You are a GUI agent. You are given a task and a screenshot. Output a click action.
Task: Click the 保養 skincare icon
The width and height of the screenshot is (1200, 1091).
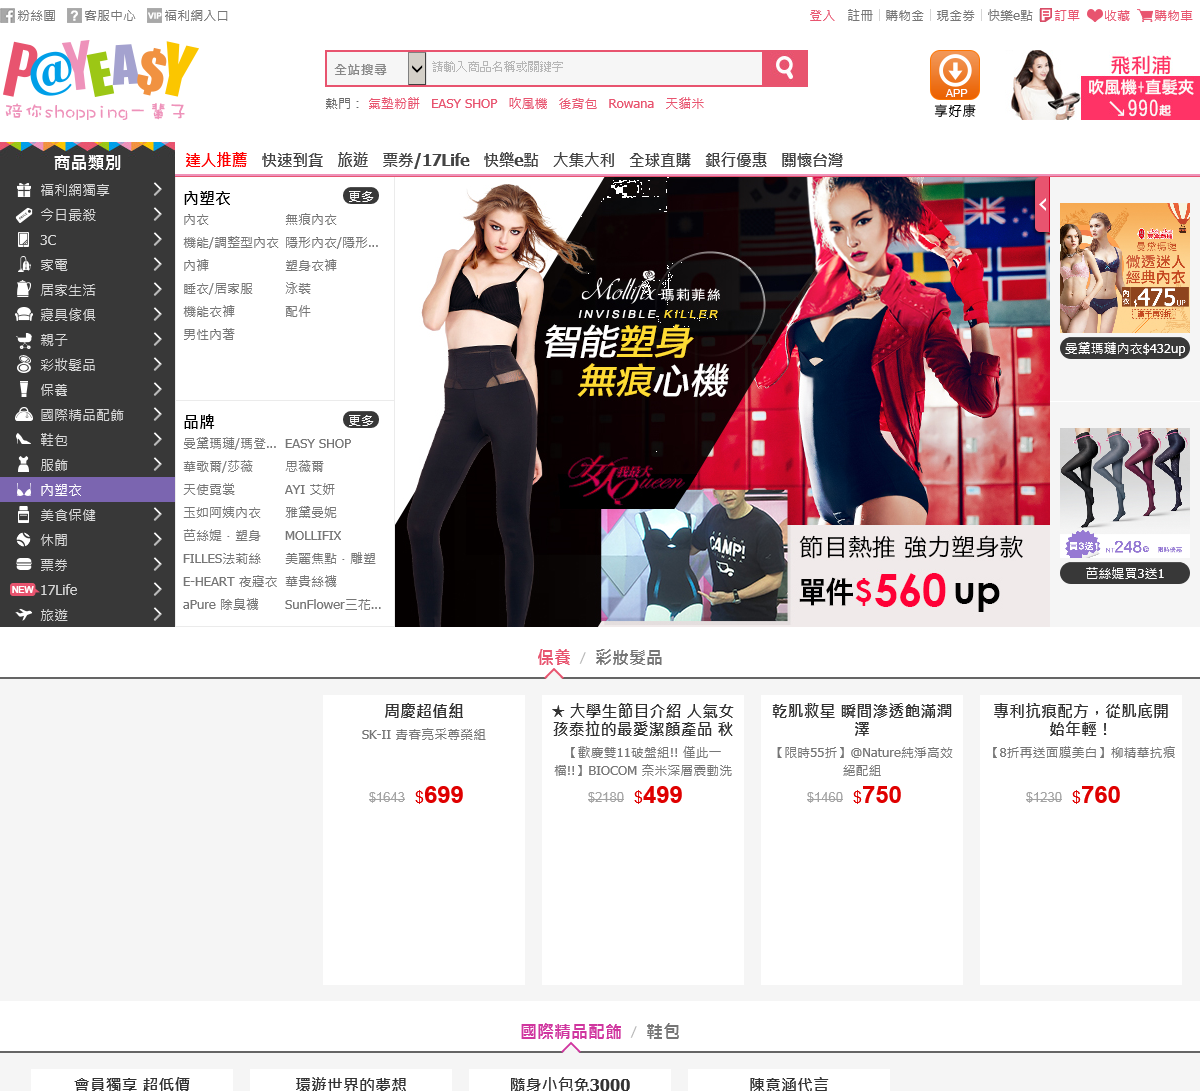(24, 390)
